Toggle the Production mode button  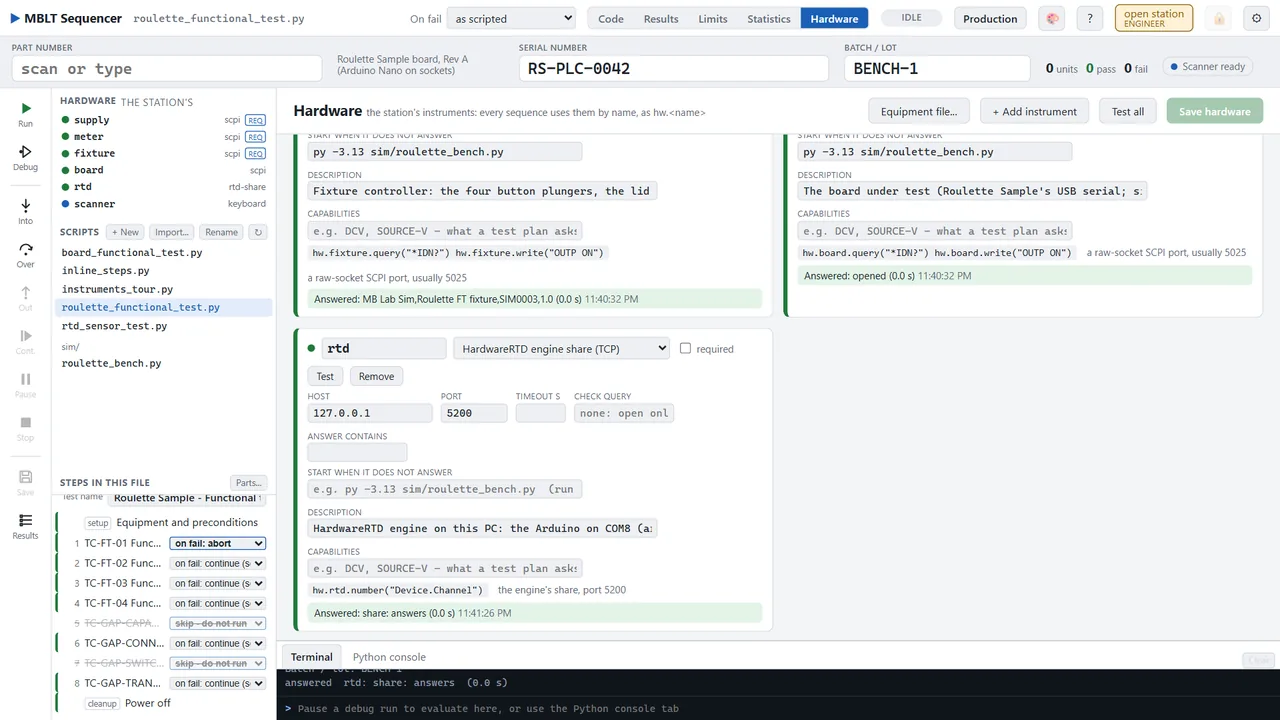[x=990, y=18]
